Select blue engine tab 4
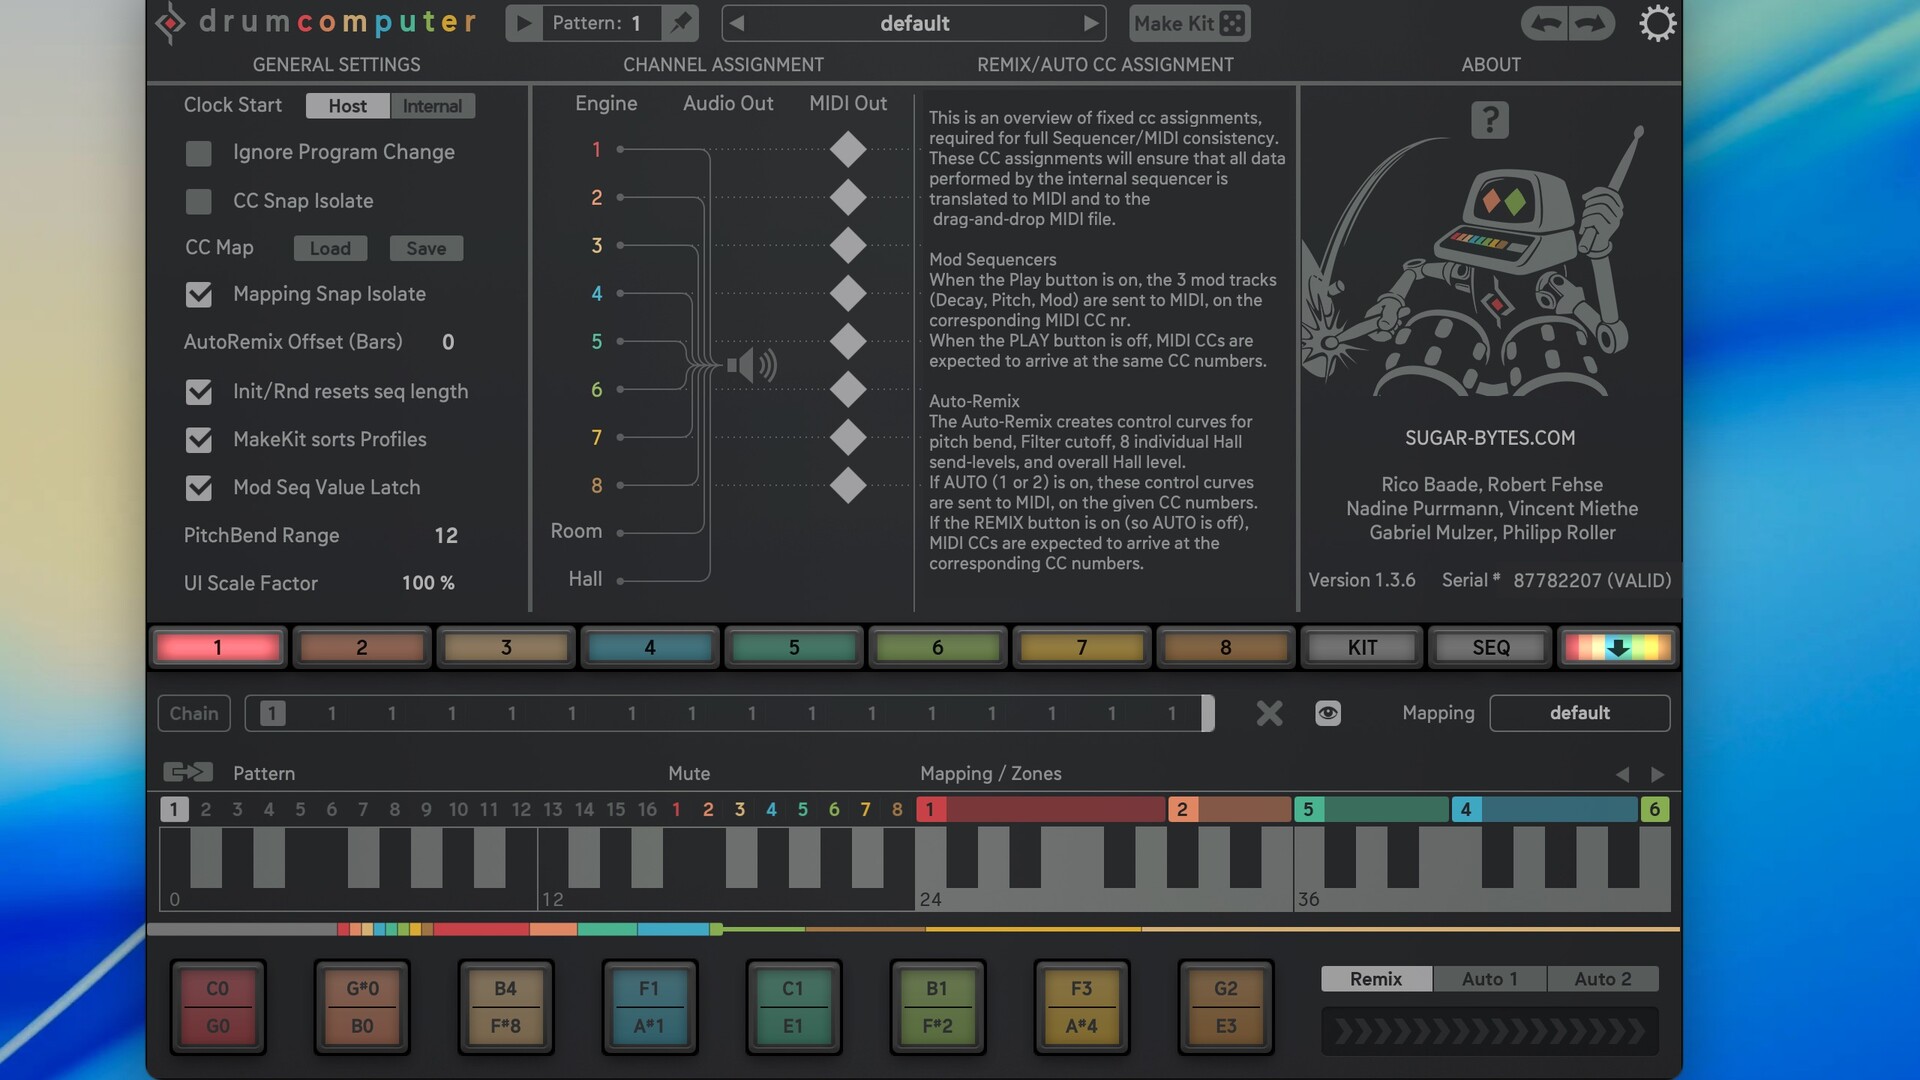The width and height of the screenshot is (1920, 1080). click(x=650, y=647)
